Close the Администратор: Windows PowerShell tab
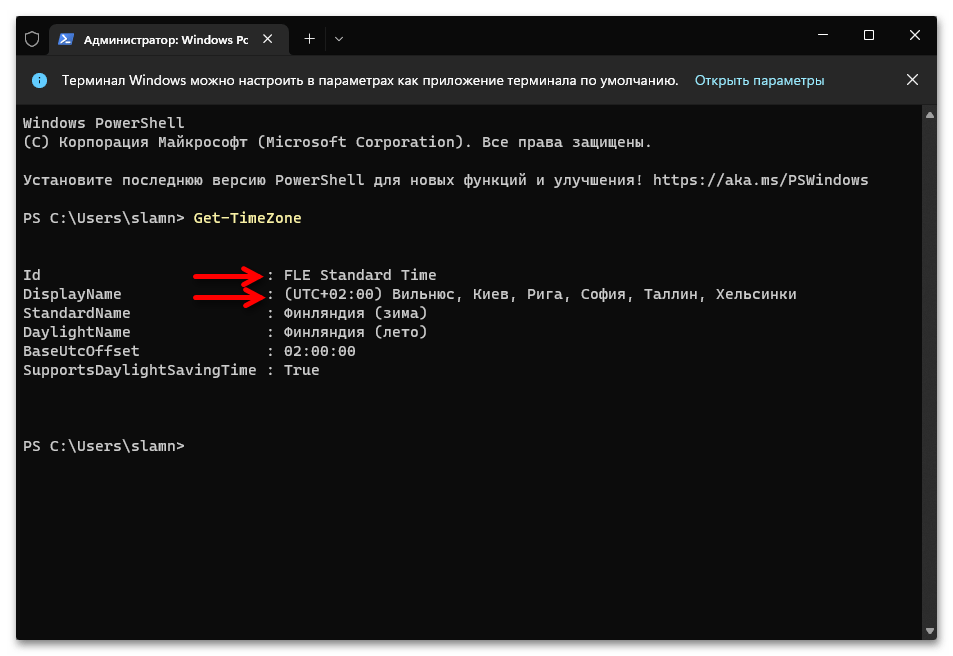953x656 pixels. 267,39
